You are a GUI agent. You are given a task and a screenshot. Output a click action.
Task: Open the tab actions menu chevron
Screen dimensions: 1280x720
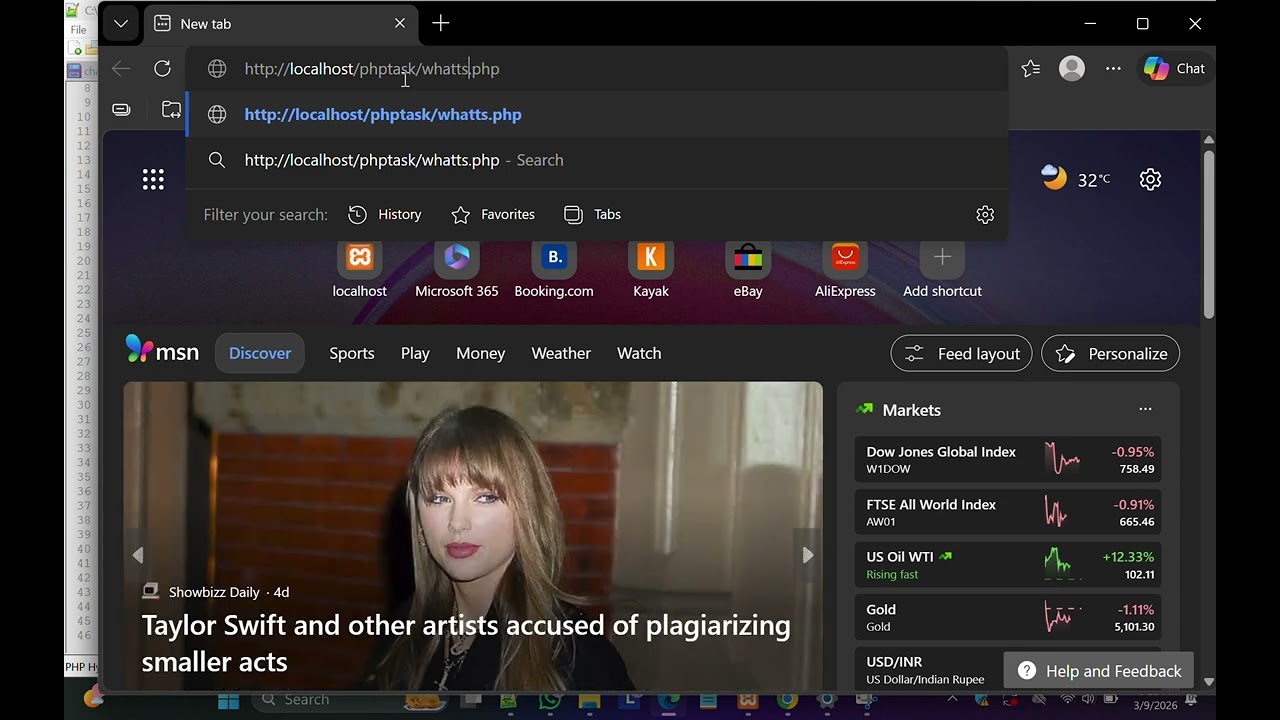tap(121, 23)
